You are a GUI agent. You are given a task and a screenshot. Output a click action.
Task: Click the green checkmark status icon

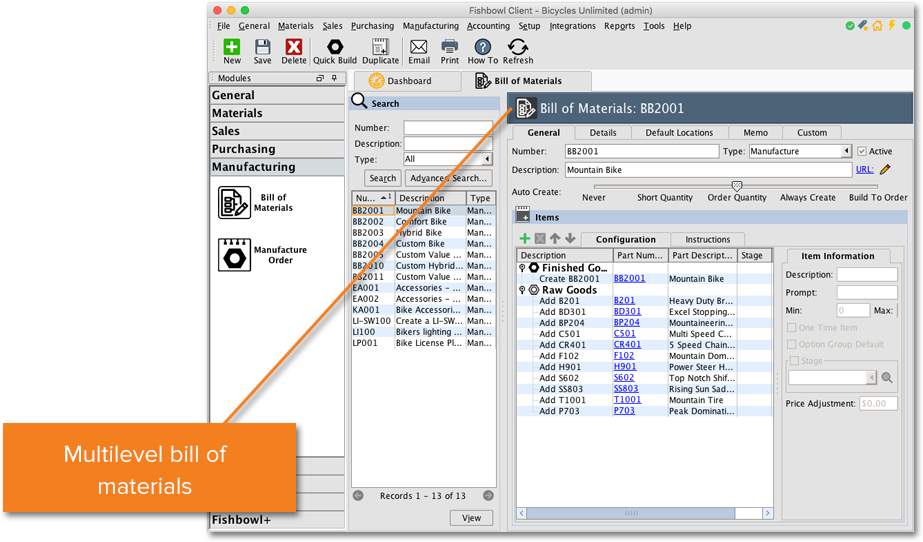[849, 25]
